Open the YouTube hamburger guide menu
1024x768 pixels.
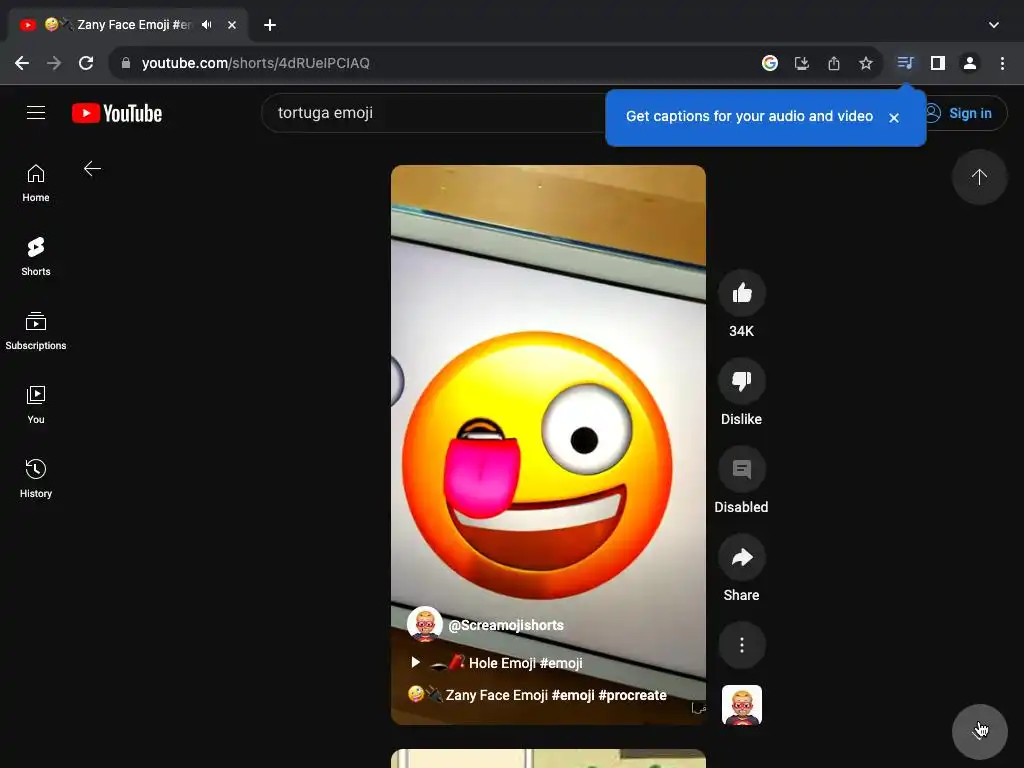pos(36,113)
